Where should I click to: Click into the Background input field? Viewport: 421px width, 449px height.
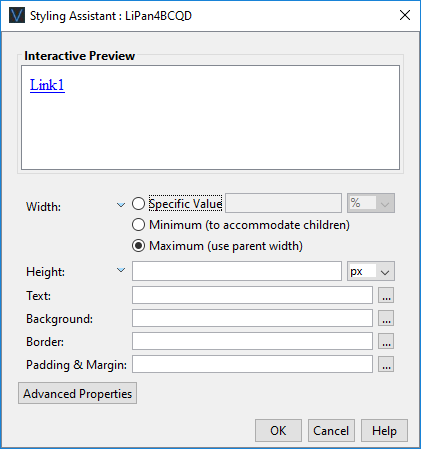pos(252,318)
